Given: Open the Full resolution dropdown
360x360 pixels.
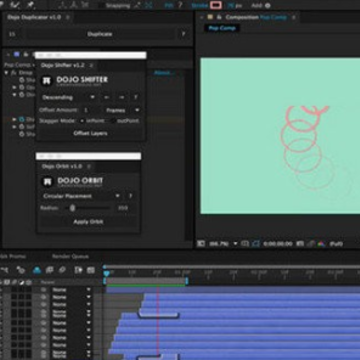Looking at the screenshot, I should pos(337,244).
